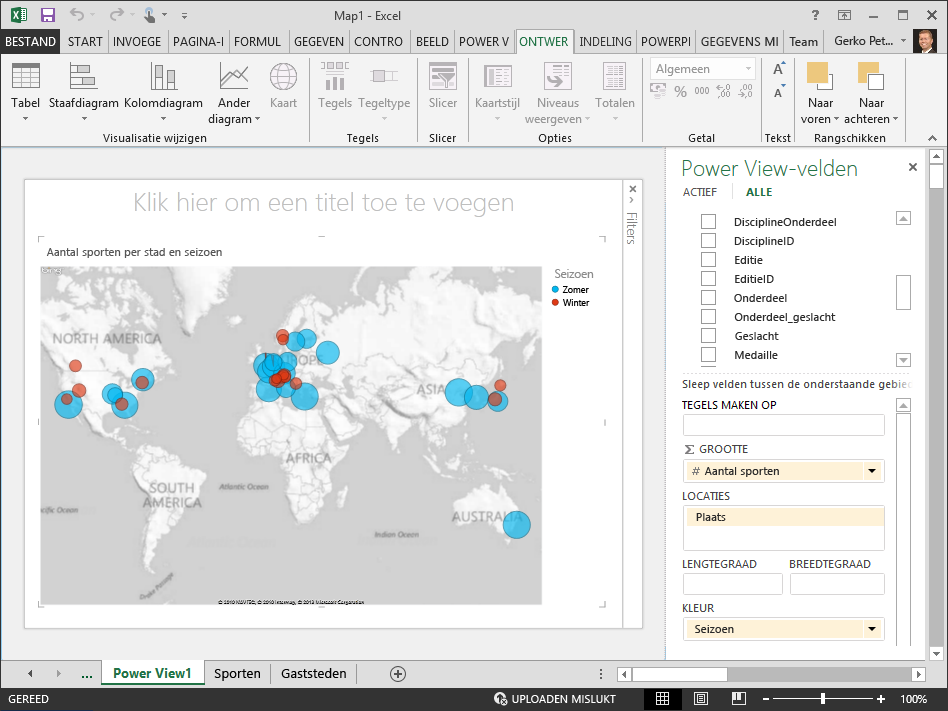This screenshot has height=711, width=948.
Task: Open the Totalen icon
Action: [x=614, y=76]
